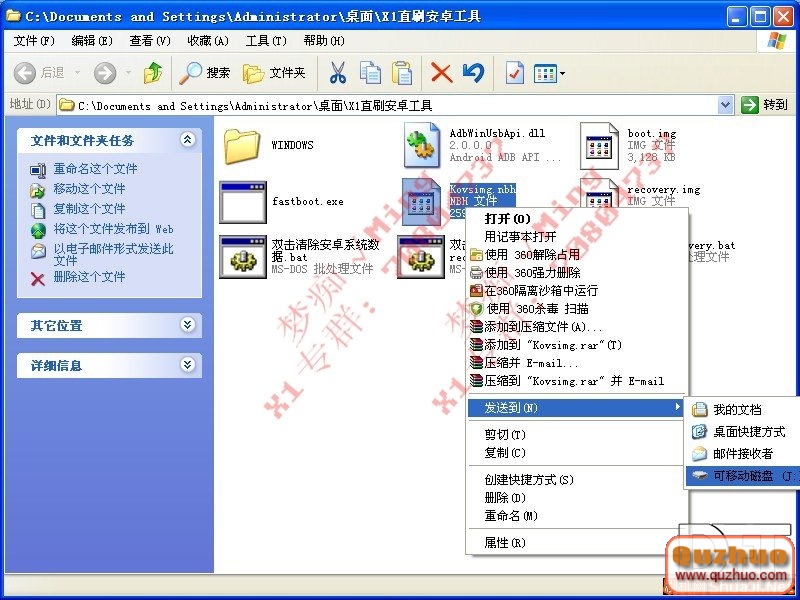Choose 添加到 "Kovsimg.rar"(T) in context menu
Viewport: 800px width, 600px height.
(x=577, y=345)
